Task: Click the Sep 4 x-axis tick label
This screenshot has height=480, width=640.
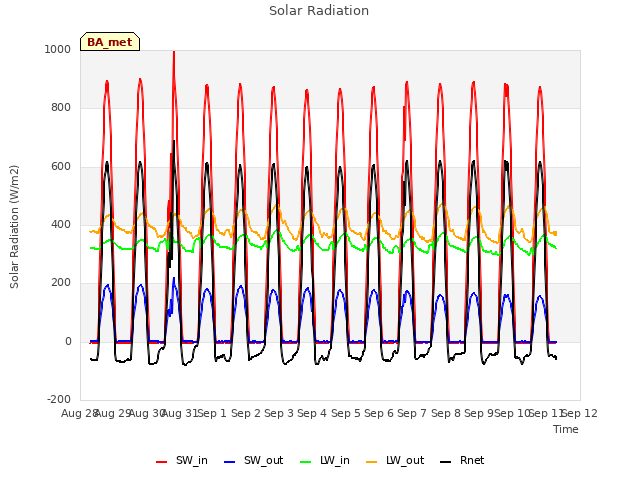Action: (312, 413)
